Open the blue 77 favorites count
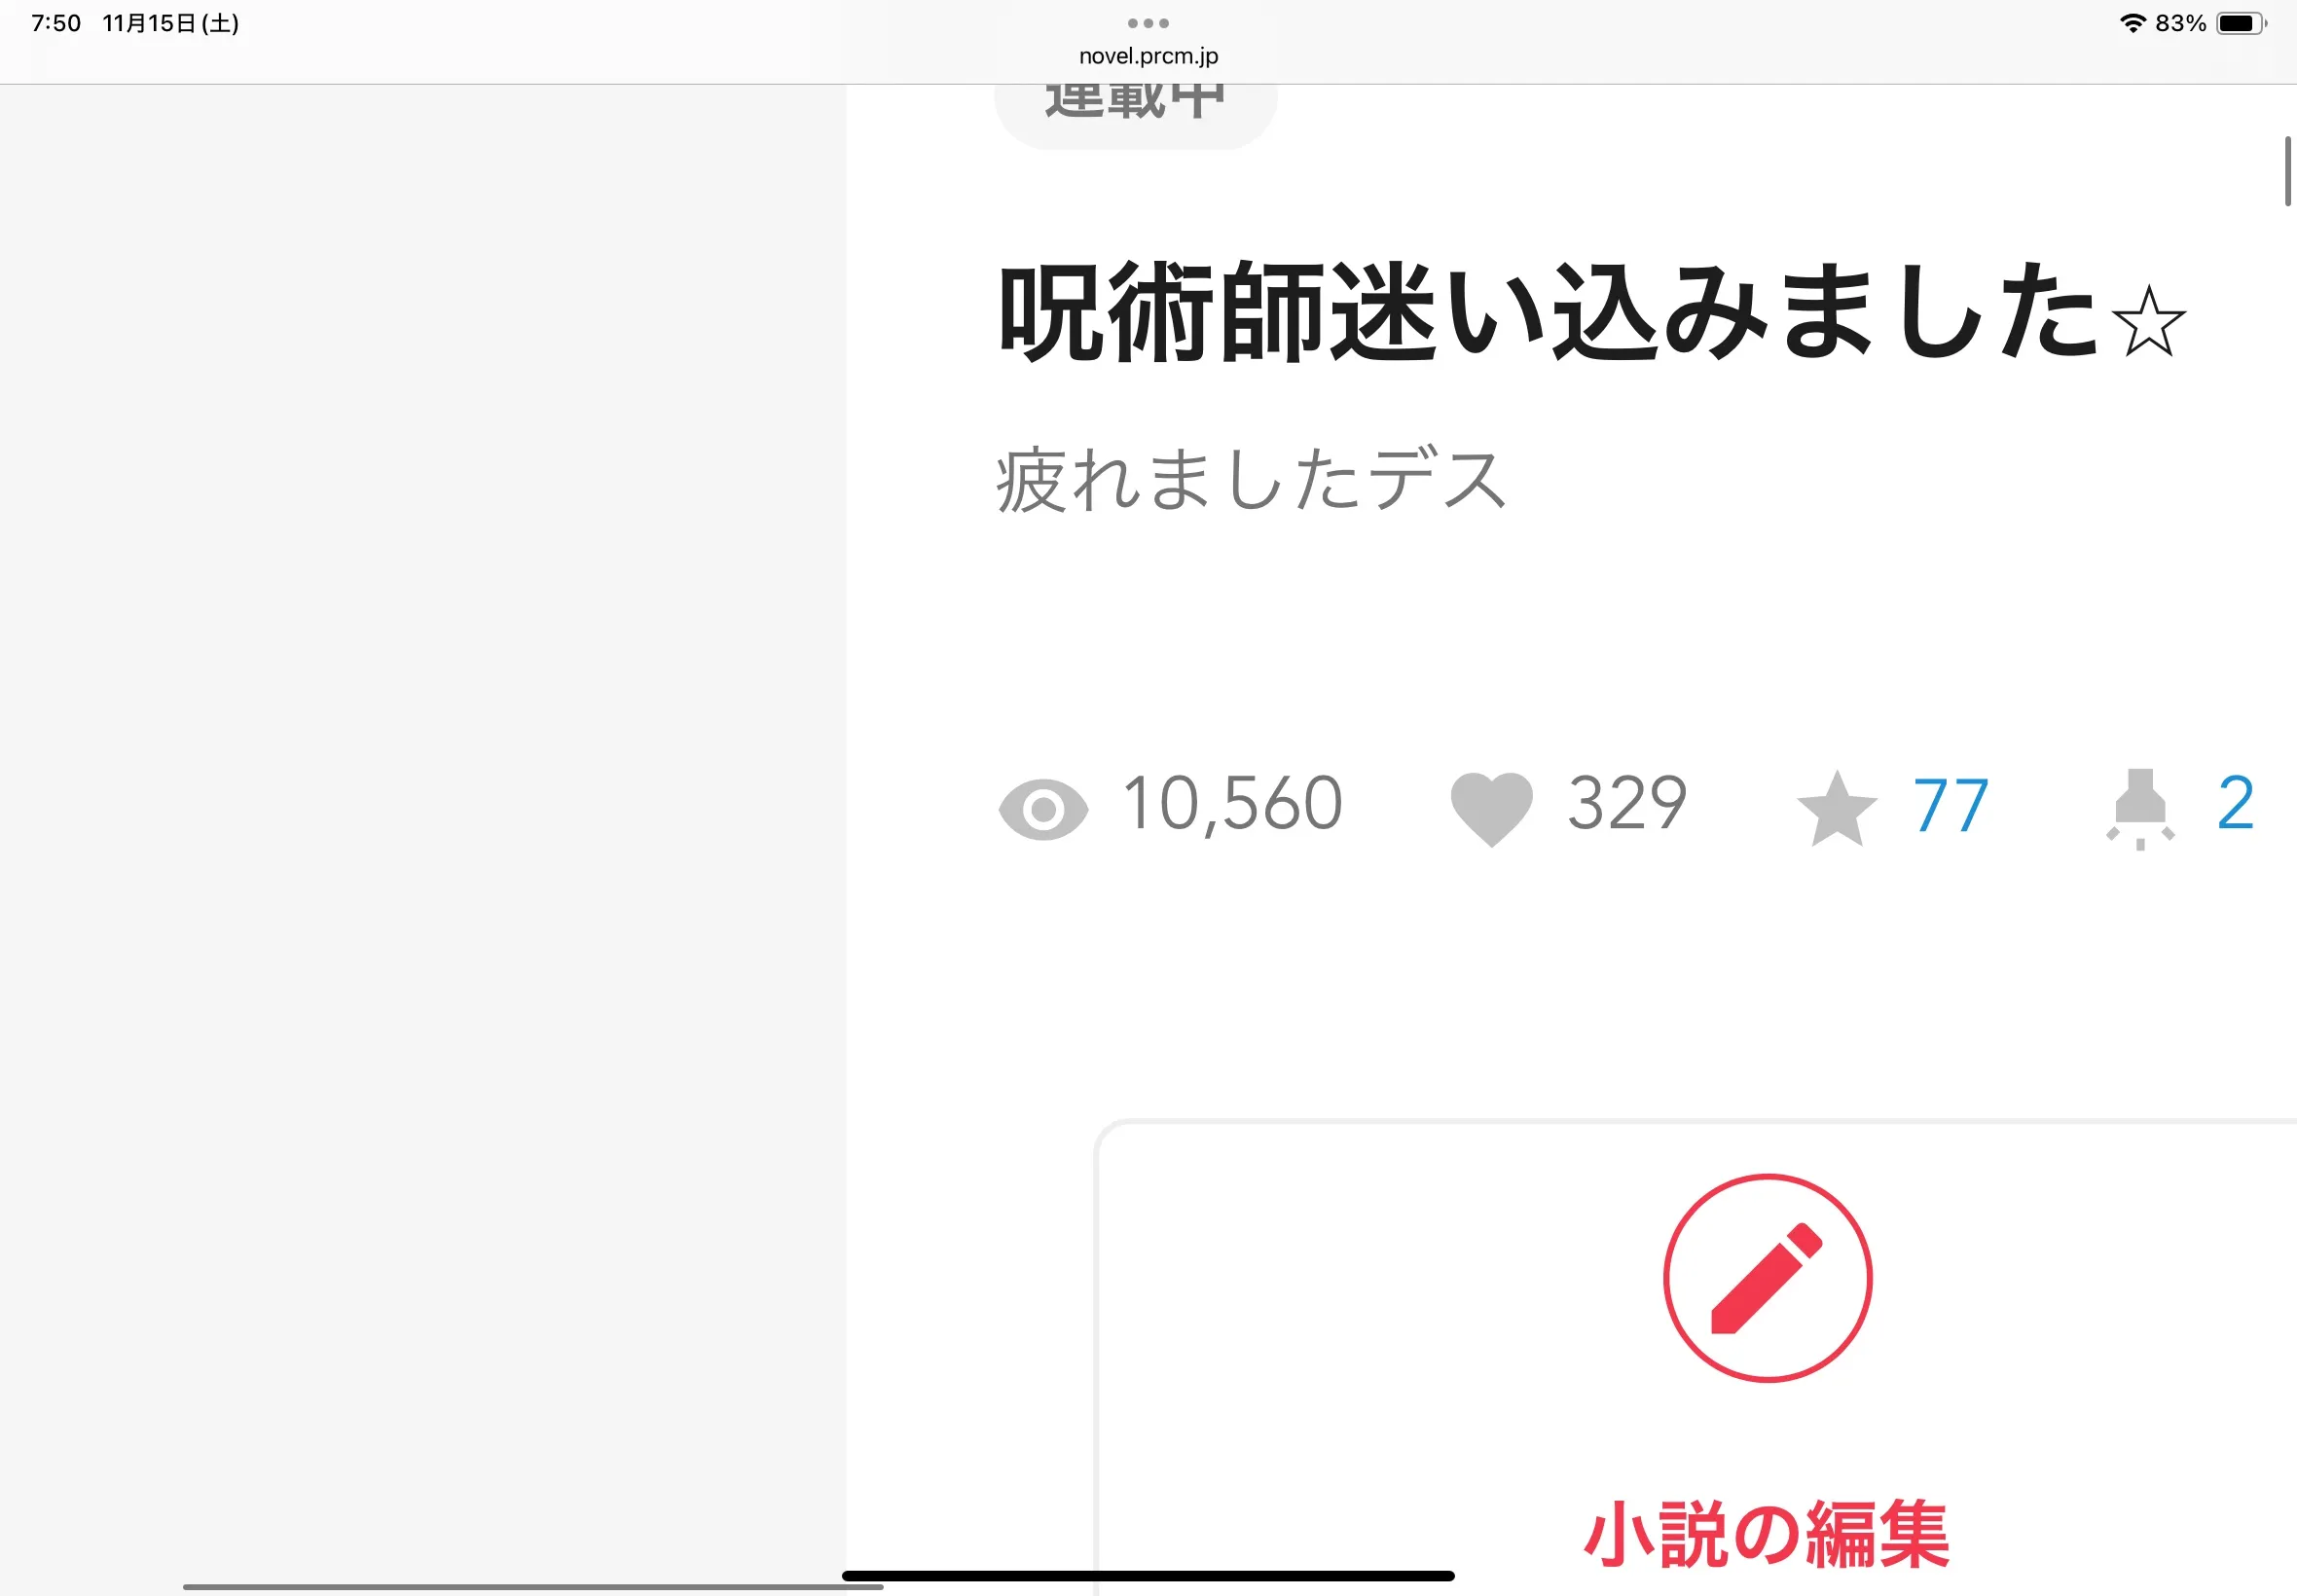This screenshot has width=2297, height=1596. point(1951,805)
